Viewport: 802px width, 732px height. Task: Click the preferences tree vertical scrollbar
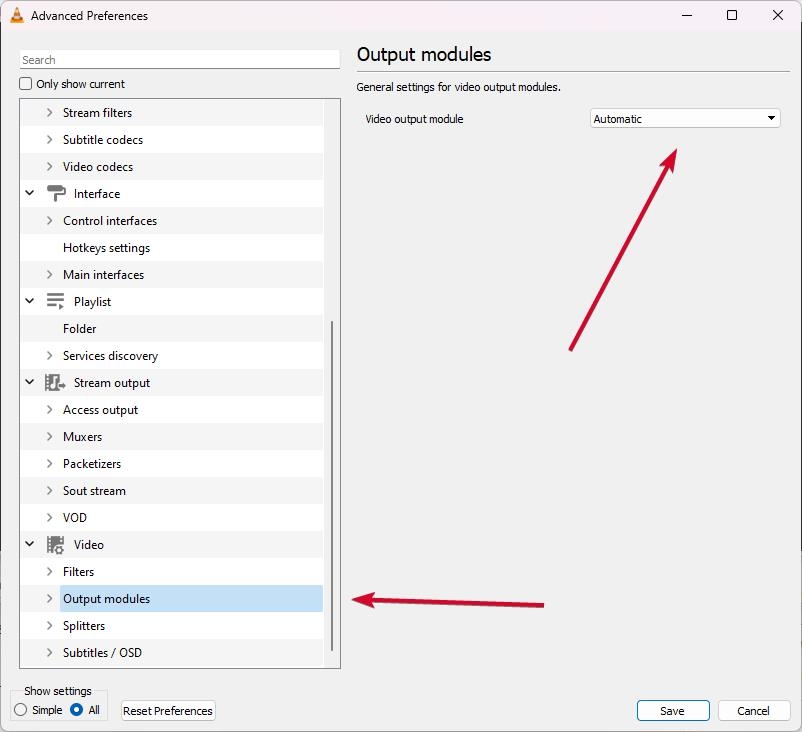(332, 485)
